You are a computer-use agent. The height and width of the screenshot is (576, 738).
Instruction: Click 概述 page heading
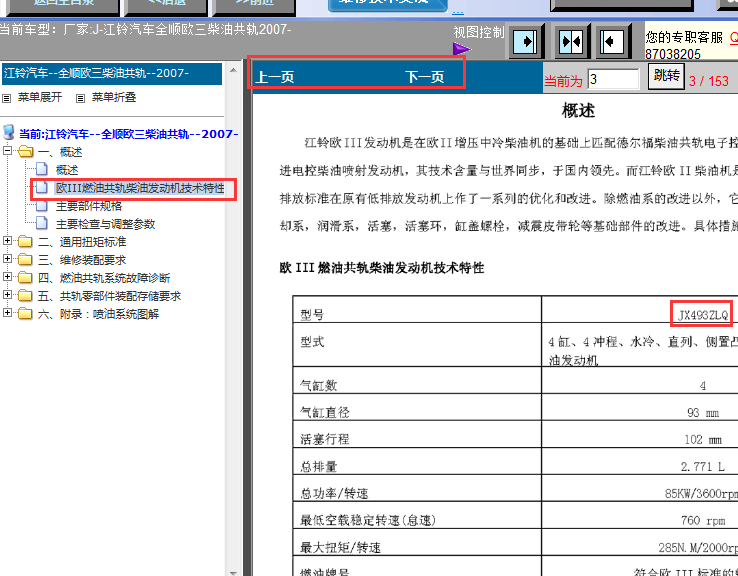point(578,111)
